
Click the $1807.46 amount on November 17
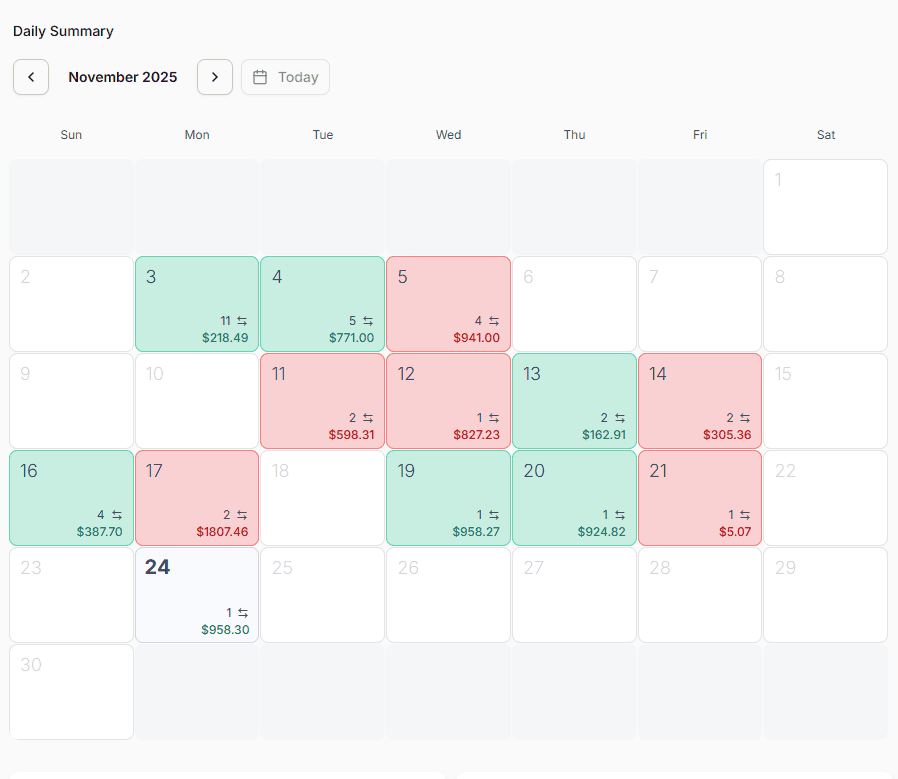coord(222,532)
